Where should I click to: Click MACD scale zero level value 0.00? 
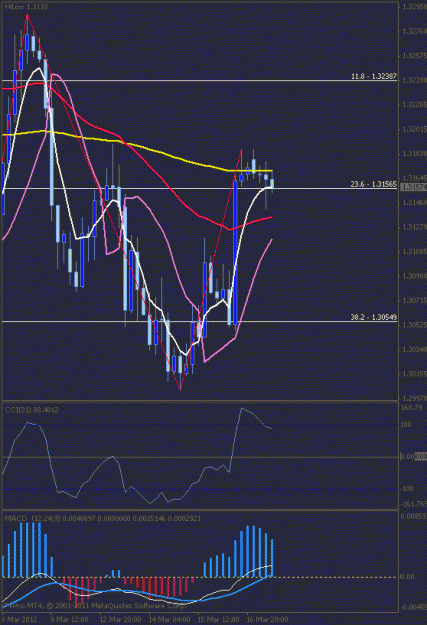click(407, 577)
